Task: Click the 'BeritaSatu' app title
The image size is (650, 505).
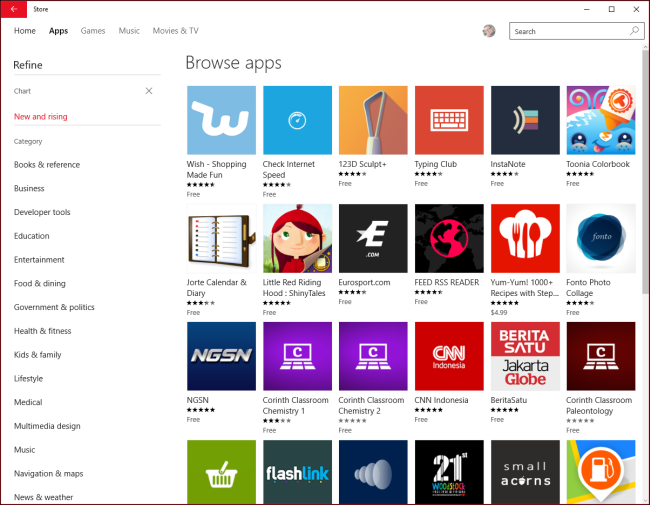Action: coord(509,400)
